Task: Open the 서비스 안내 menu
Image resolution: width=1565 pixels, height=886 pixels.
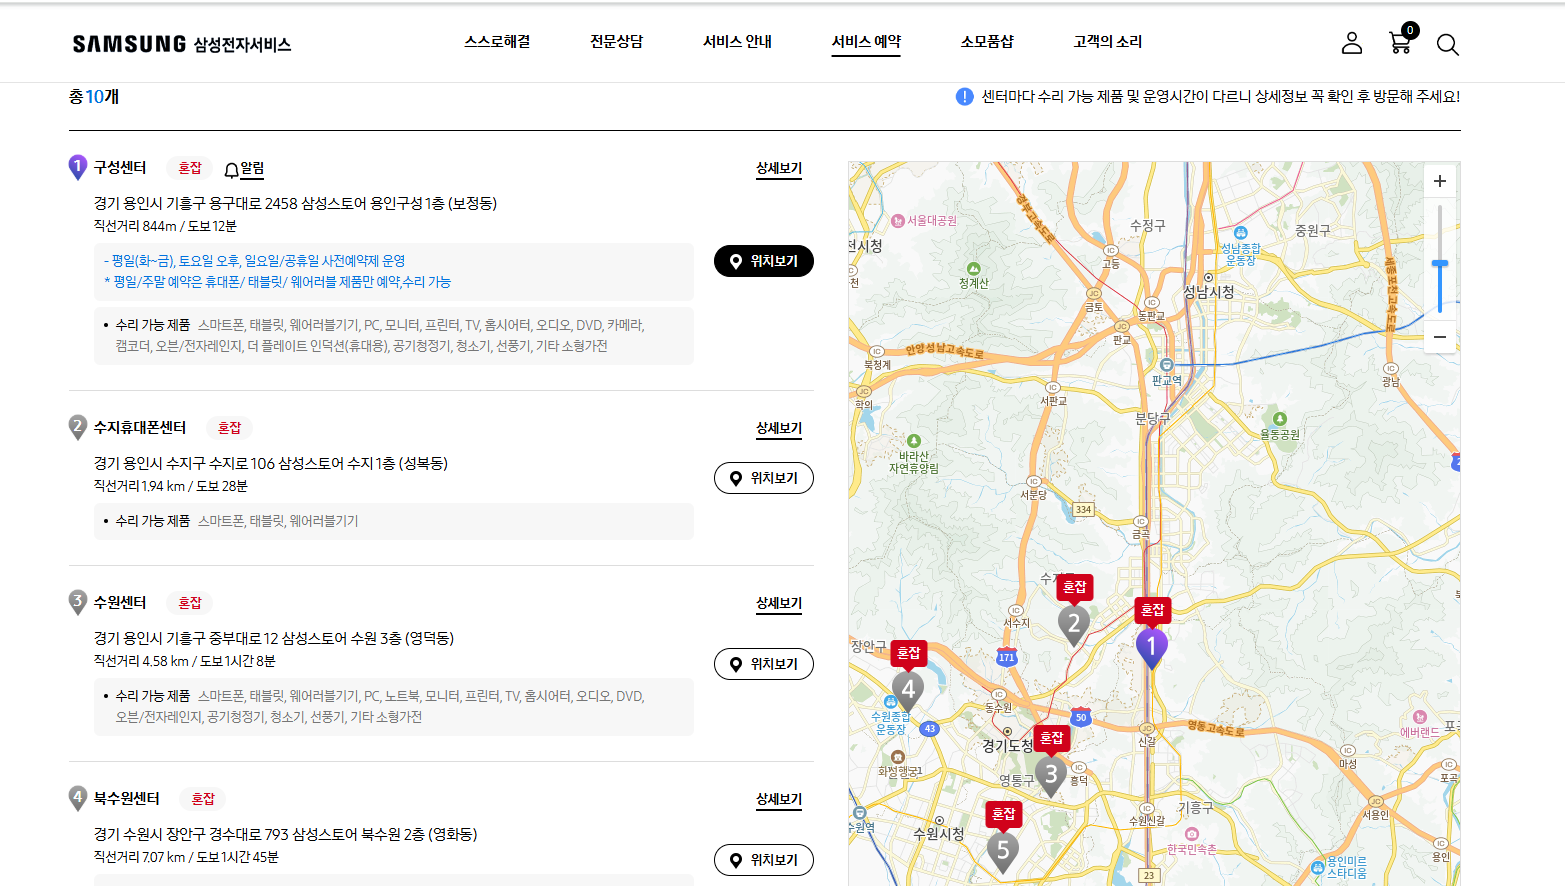Action: (x=737, y=42)
